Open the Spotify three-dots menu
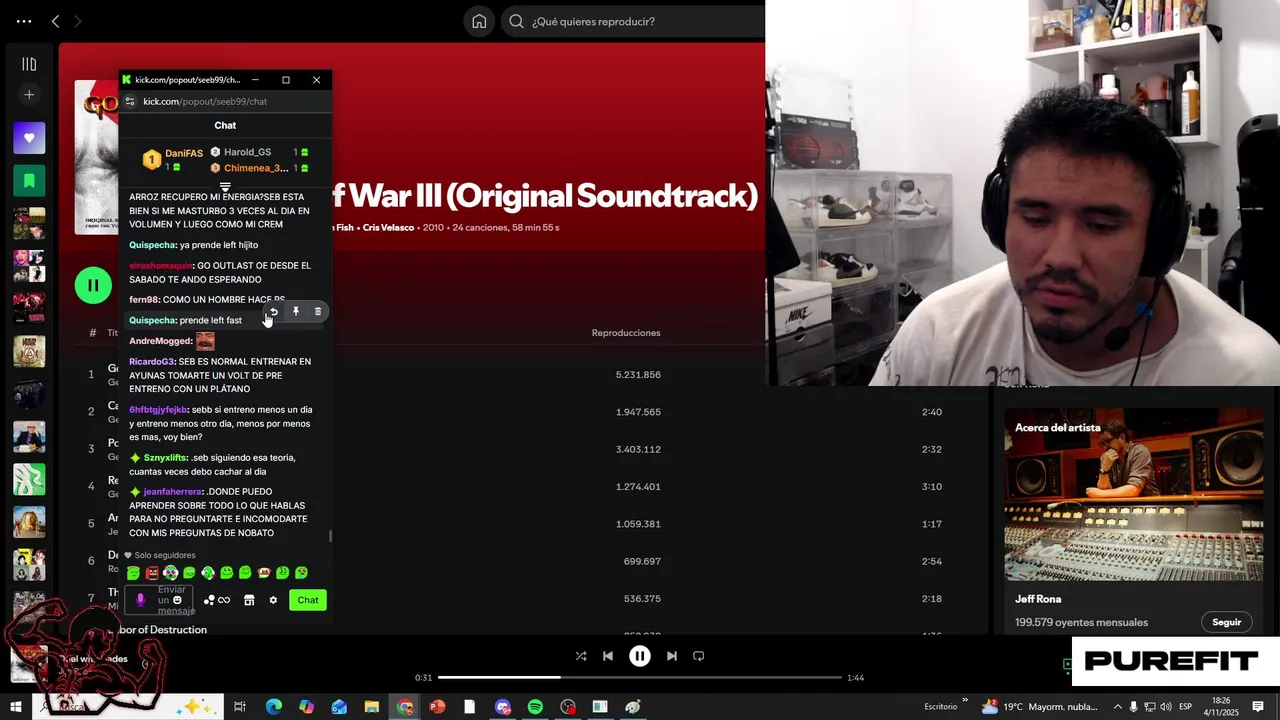This screenshot has width=1280, height=720. [24, 21]
